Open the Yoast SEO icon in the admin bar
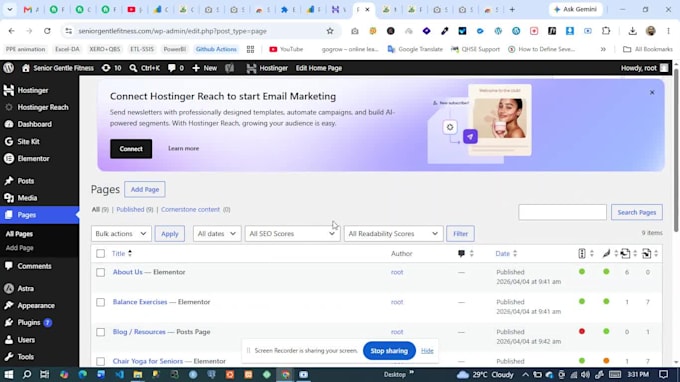680x382 pixels. coord(229,68)
